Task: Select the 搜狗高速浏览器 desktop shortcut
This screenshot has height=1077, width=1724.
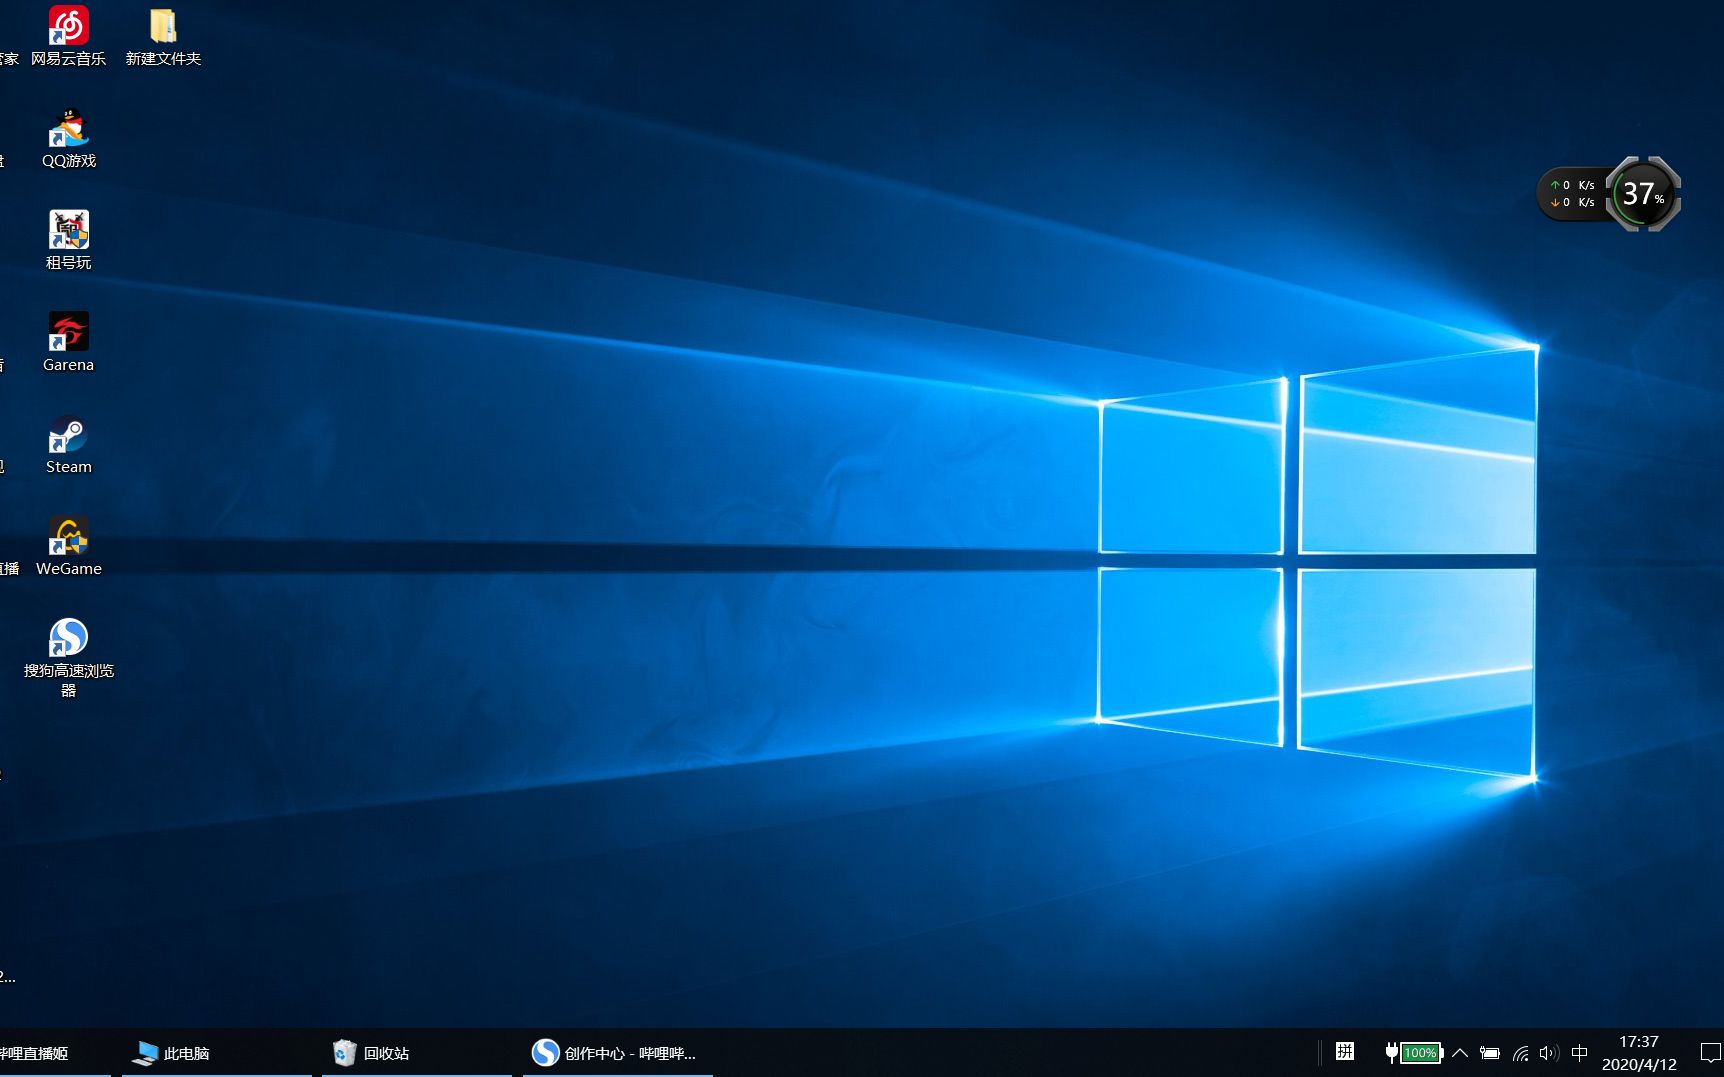Action: click(68, 657)
